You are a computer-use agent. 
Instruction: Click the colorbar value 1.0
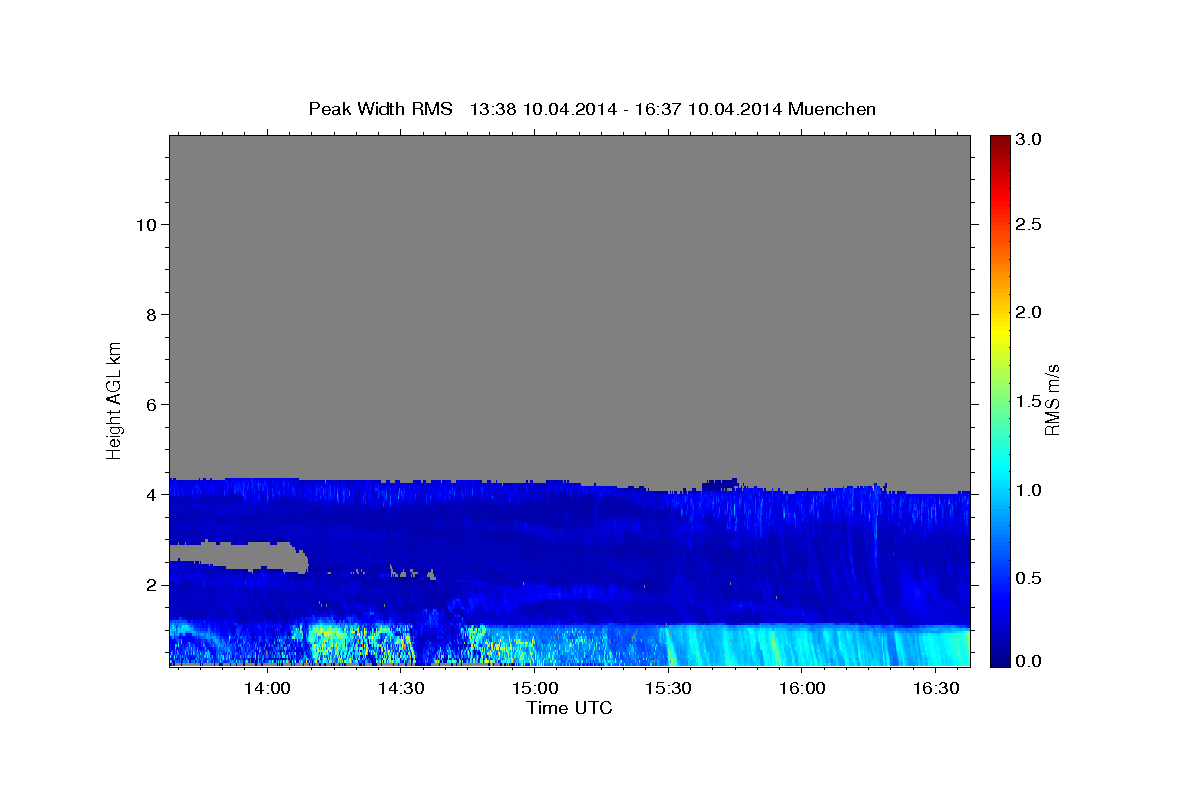pos(1029,490)
